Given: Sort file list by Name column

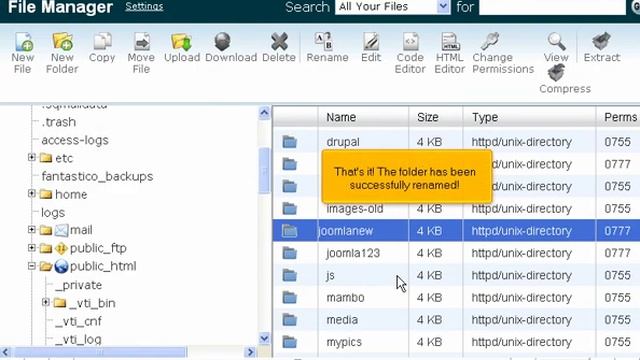Looking at the screenshot, I should pyautogui.click(x=341, y=118).
